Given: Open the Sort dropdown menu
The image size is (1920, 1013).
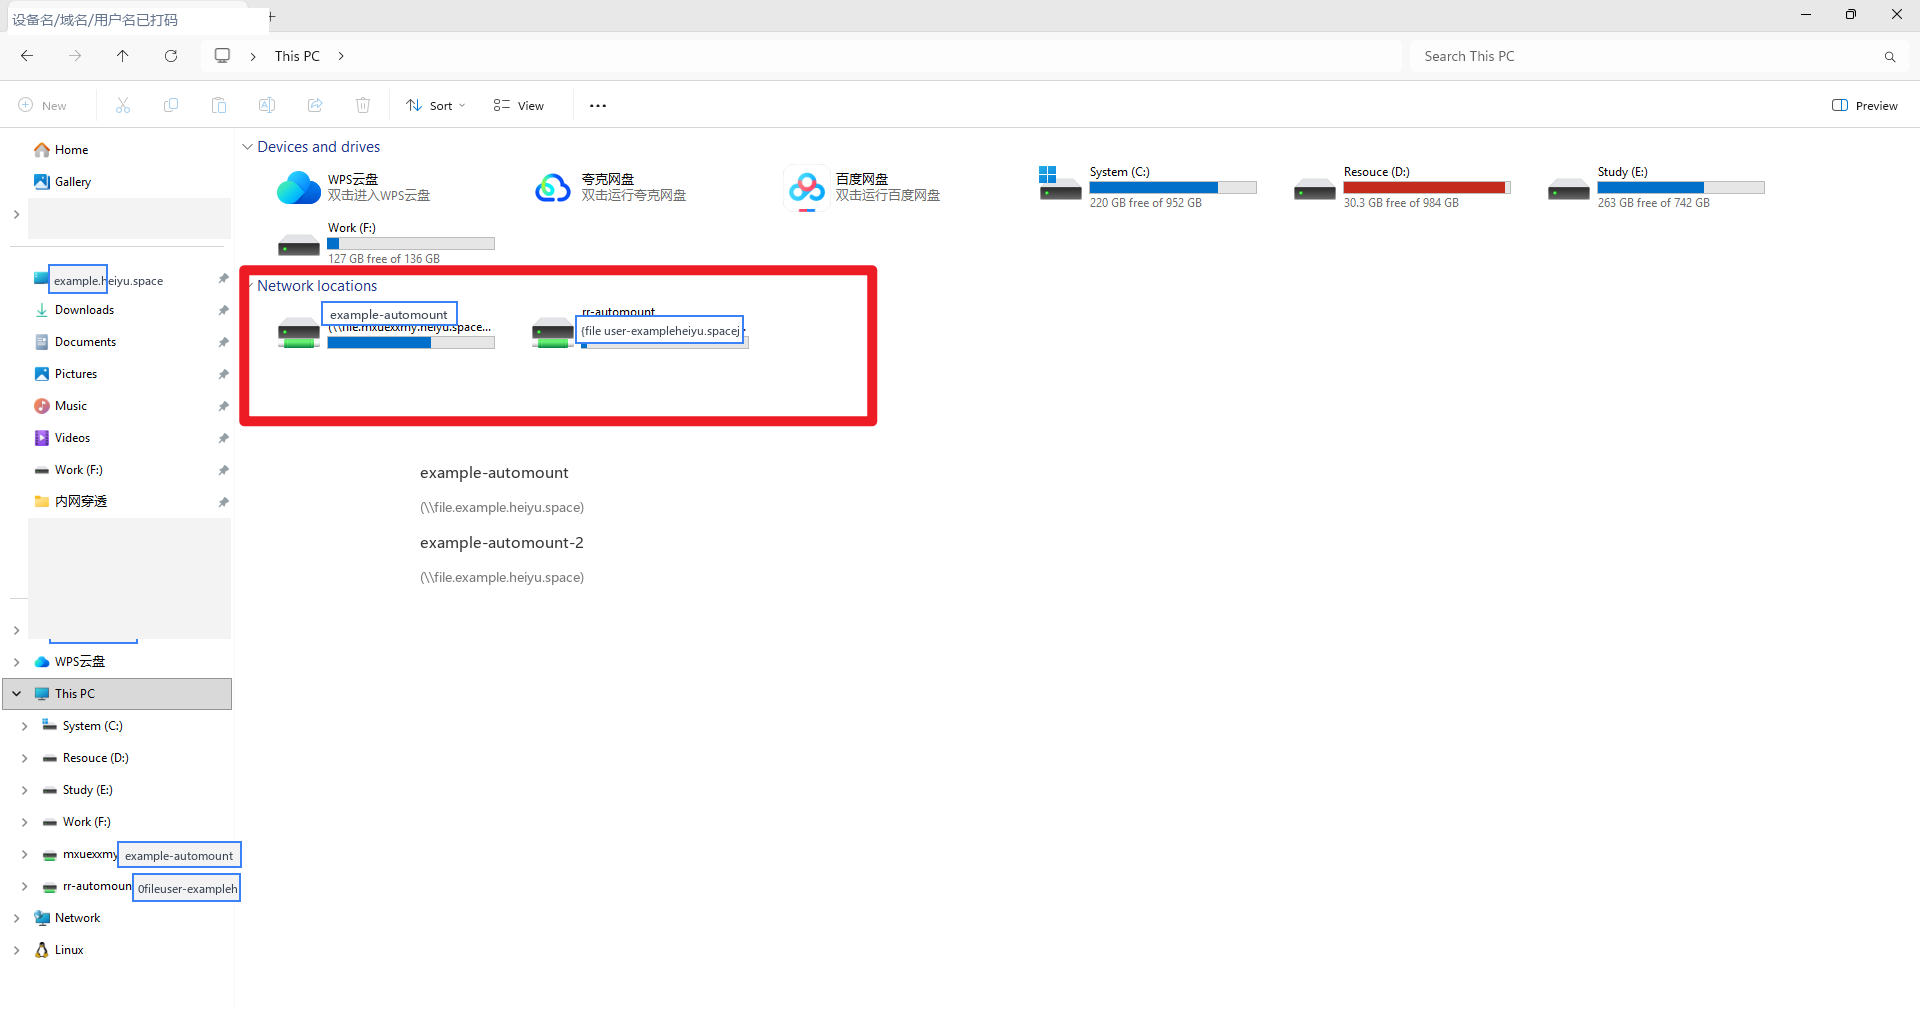Looking at the screenshot, I should click(x=436, y=105).
